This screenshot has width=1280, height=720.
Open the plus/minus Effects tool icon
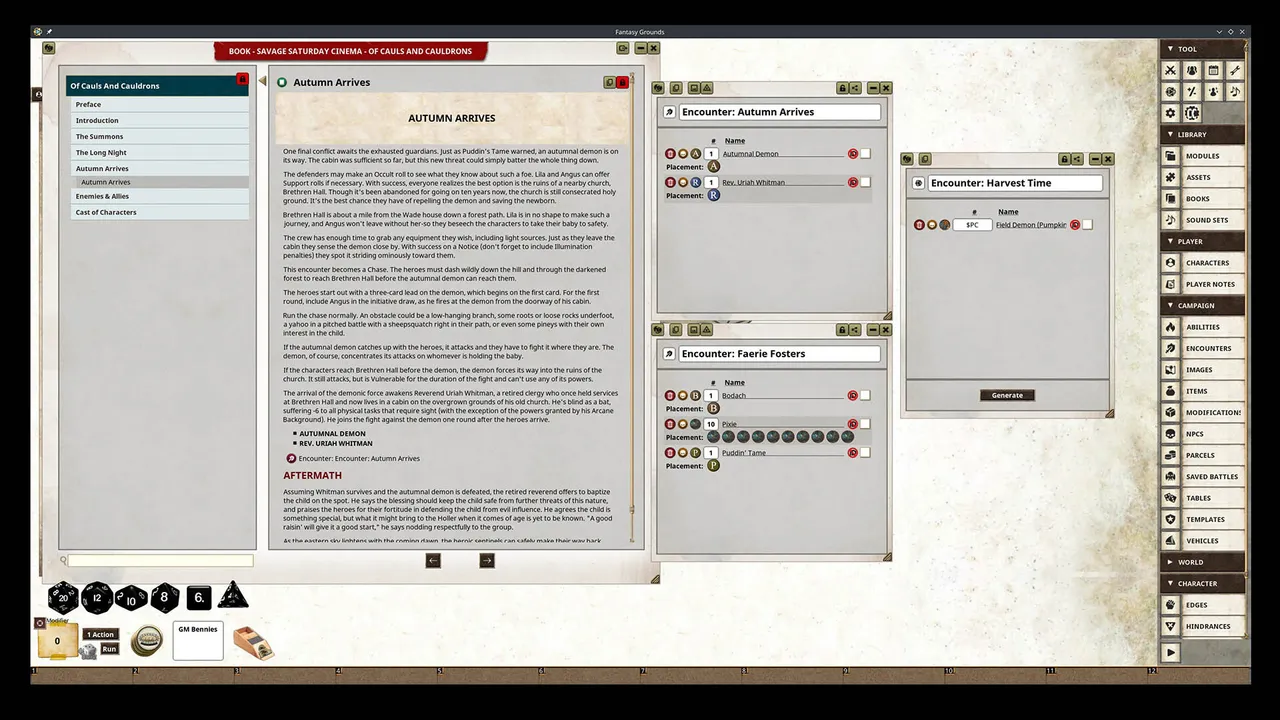pos(1192,91)
